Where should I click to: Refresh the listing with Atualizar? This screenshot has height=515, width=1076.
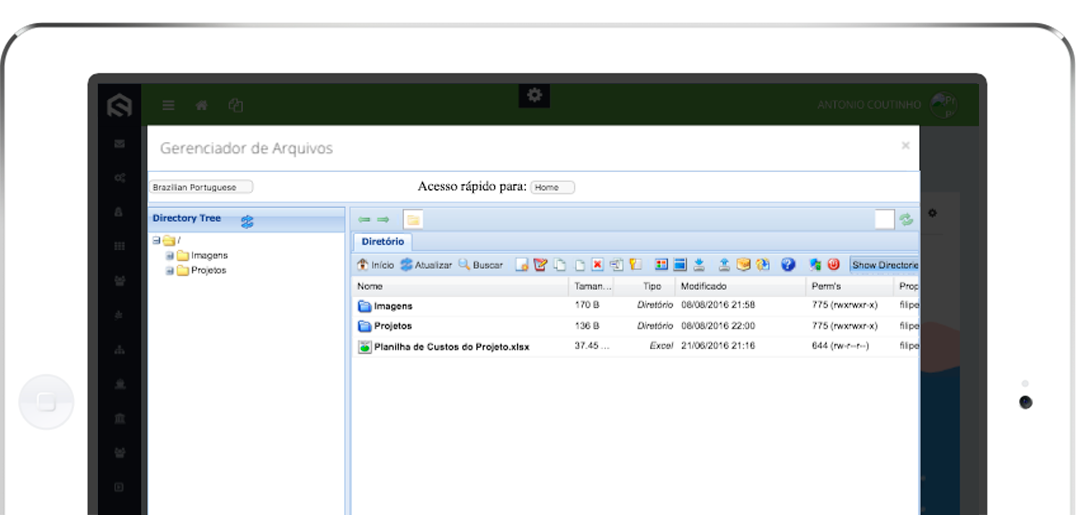pyautogui.click(x=426, y=265)
